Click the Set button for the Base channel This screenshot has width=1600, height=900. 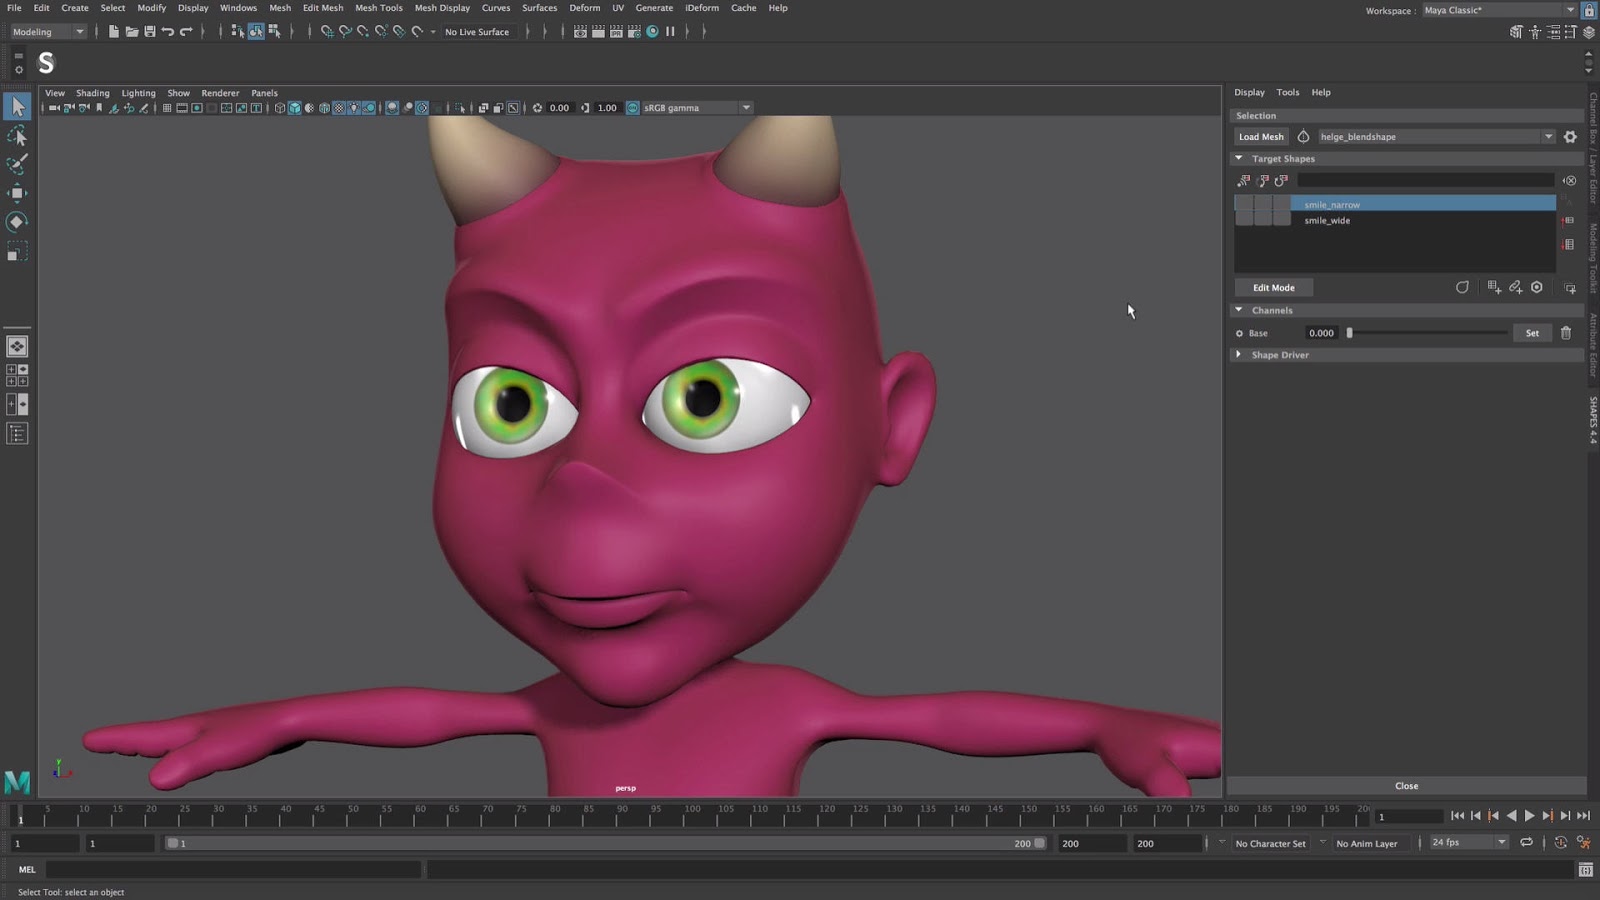(x=1532, y=333)
